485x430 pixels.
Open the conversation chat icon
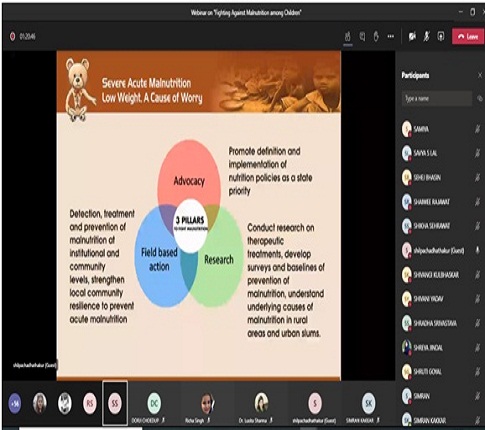click(362, 36)
